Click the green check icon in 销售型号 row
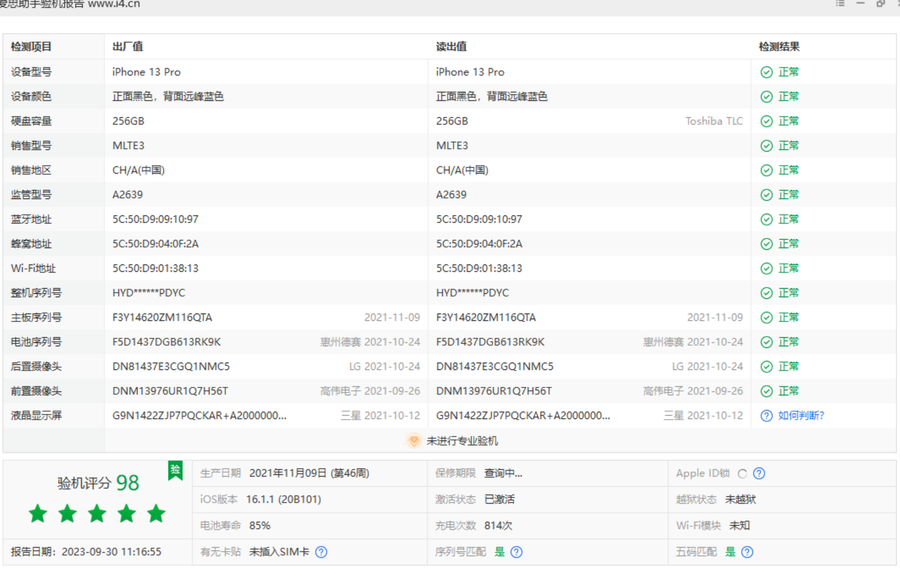 click(x=766, y=146)
